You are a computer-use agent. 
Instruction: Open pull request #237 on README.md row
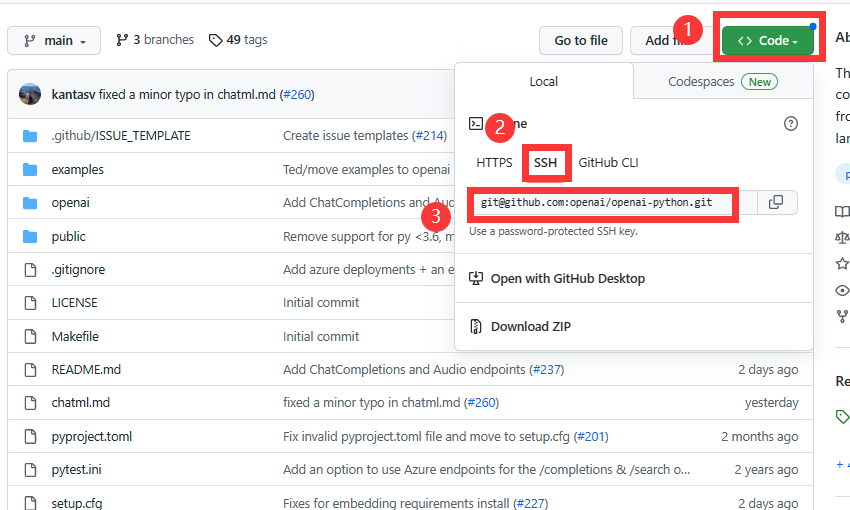coord(546,370)
